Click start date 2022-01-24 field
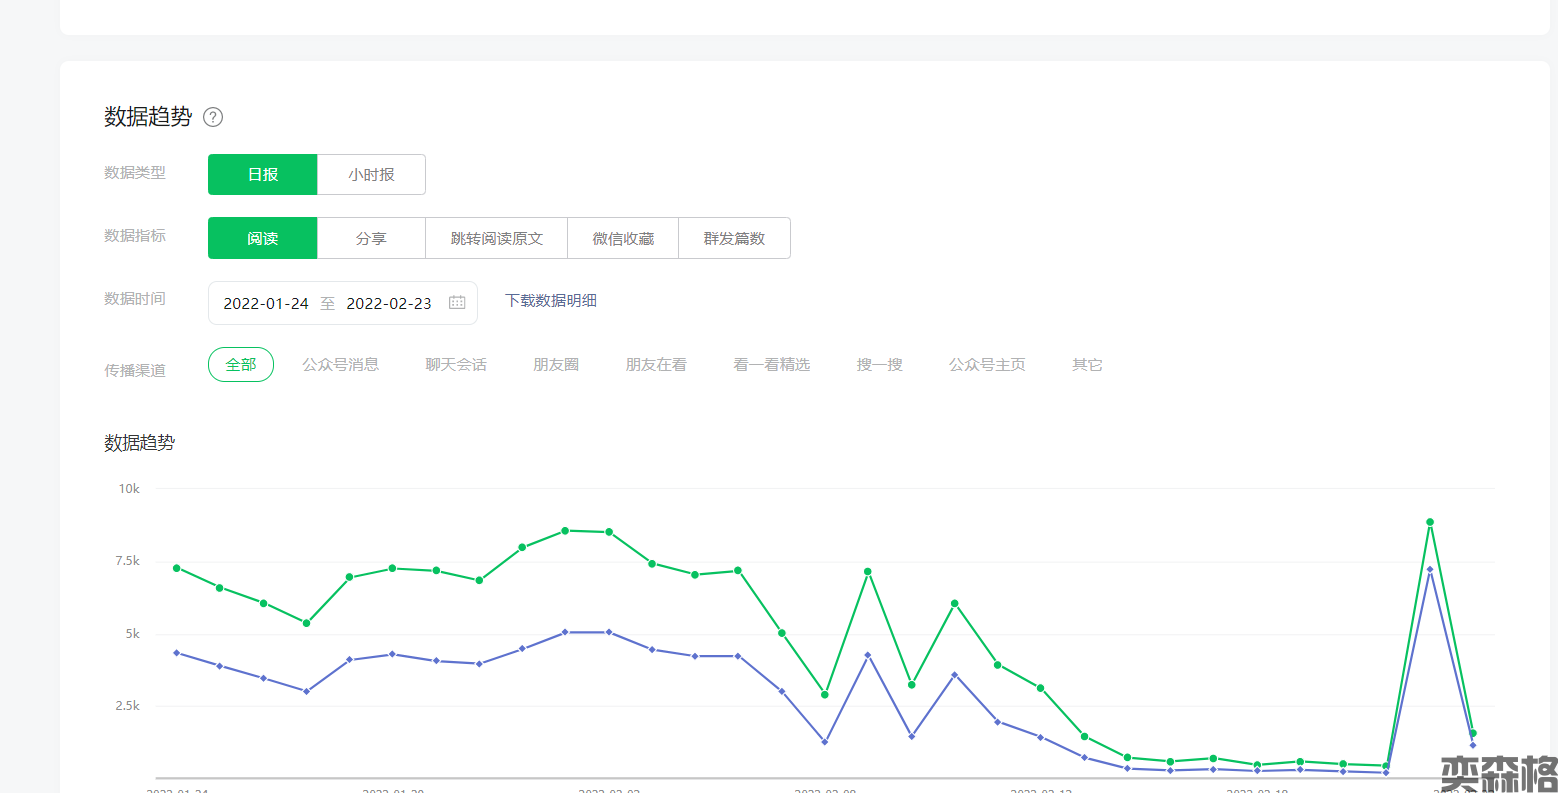Image resolution: width=1558 pixels, height=793 pixels. coord(266,303)
